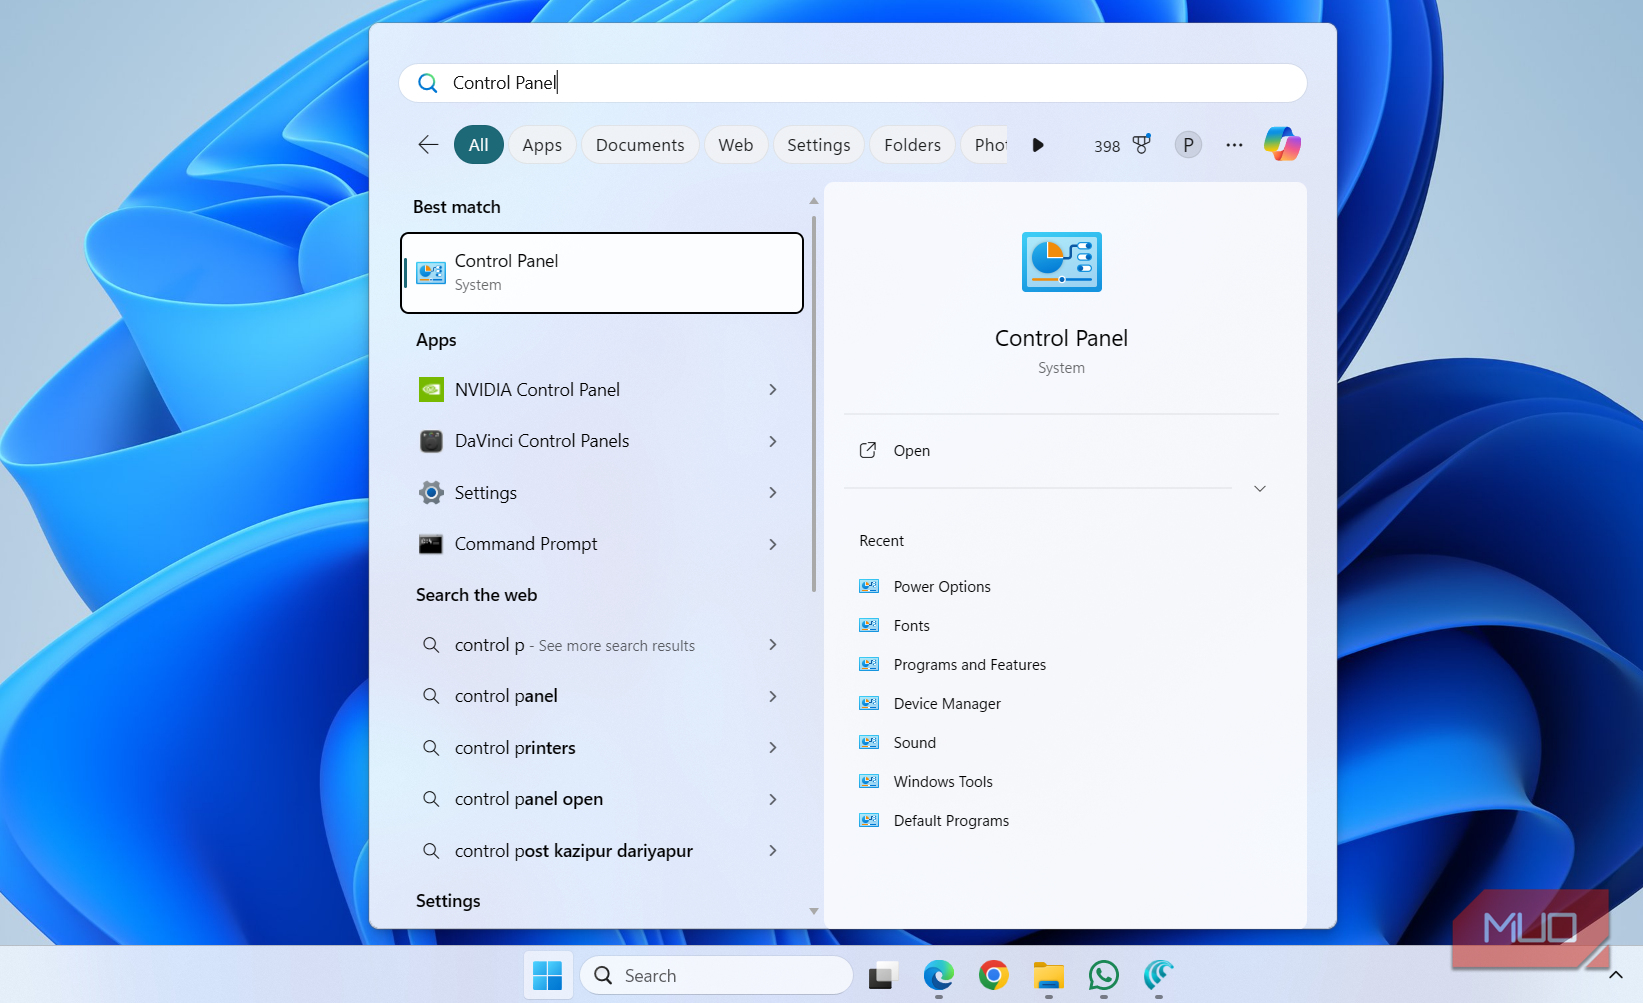Image resolution: width=1643 pixels, height=1003 pixels.
Task: Click the taskbar Search box
Action: [716, 975]
